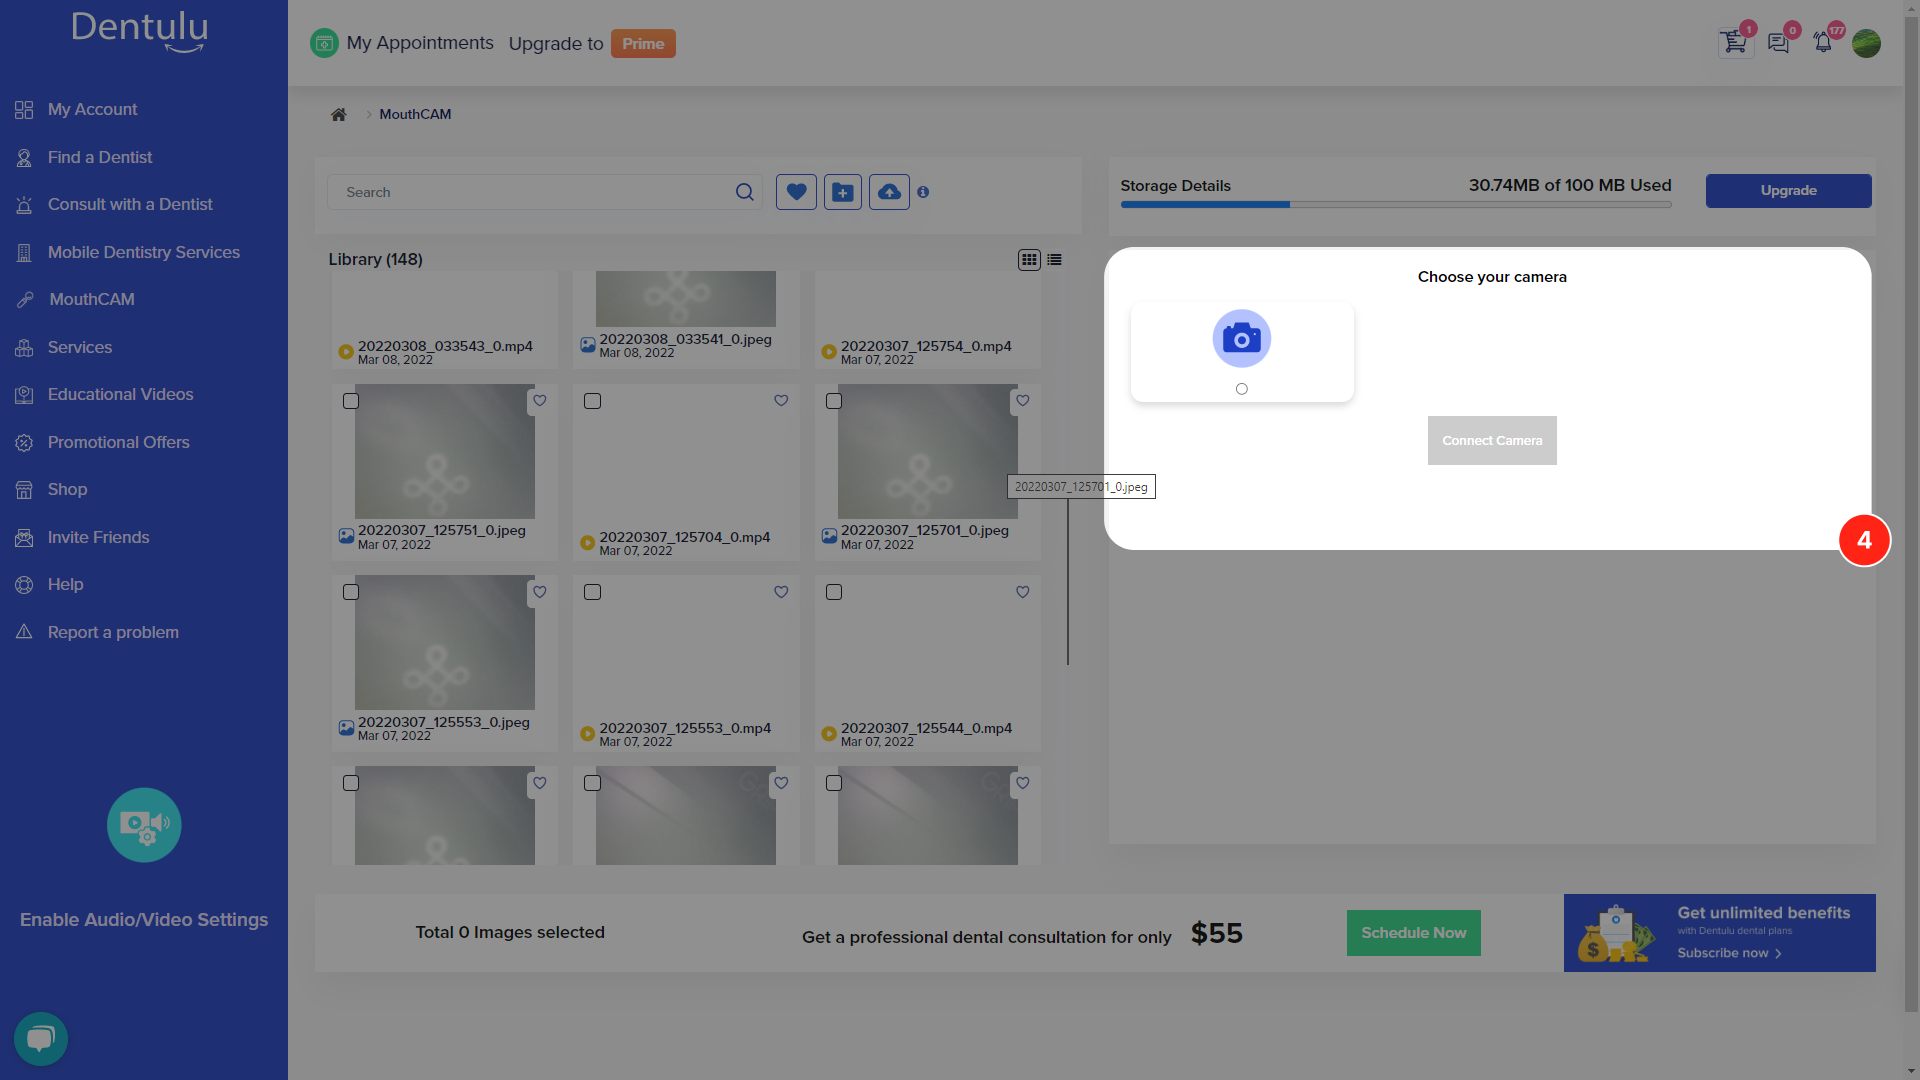Tick checkbox for 20220307_125544_0.mp4
This screenshot has width=1920, height=1080.
[x=834, y=592]
